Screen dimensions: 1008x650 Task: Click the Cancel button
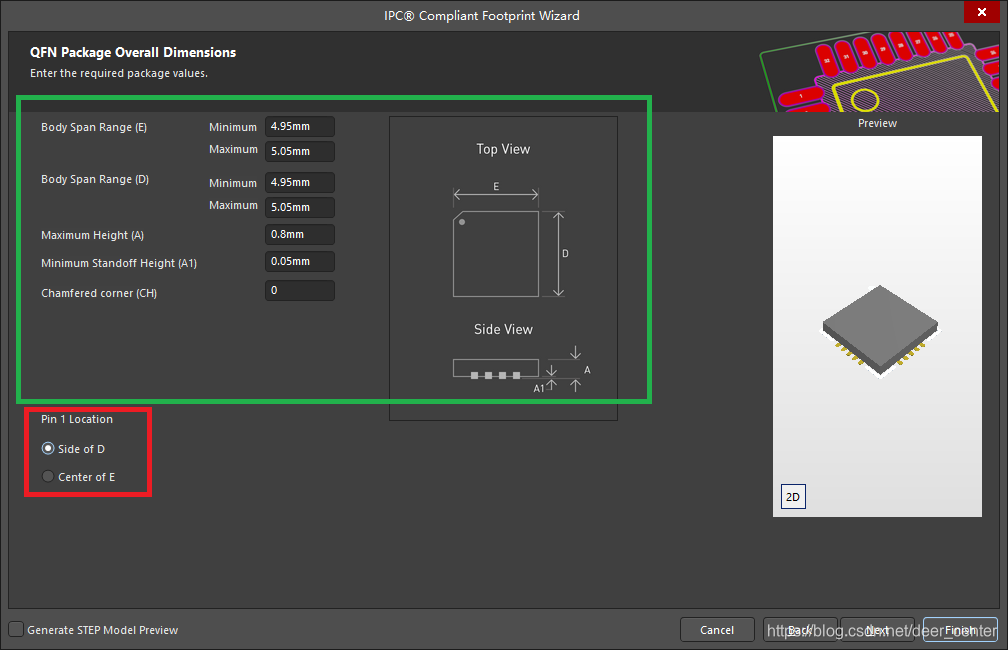coord(717,630)
